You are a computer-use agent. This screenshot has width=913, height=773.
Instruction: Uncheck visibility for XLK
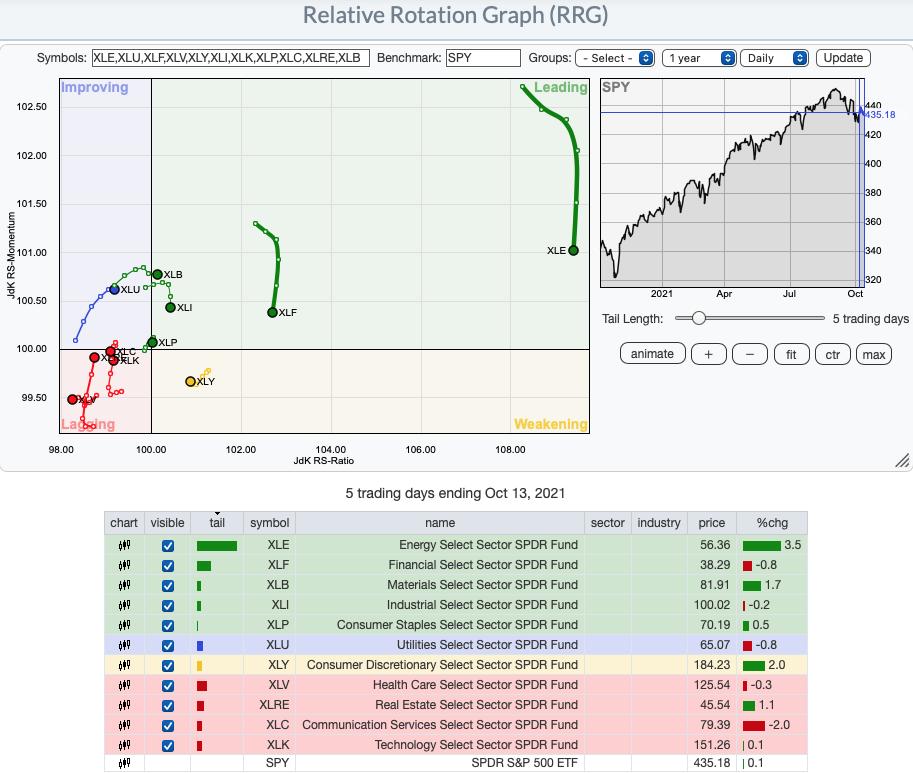pyautogui.click(x=168, y=746)
